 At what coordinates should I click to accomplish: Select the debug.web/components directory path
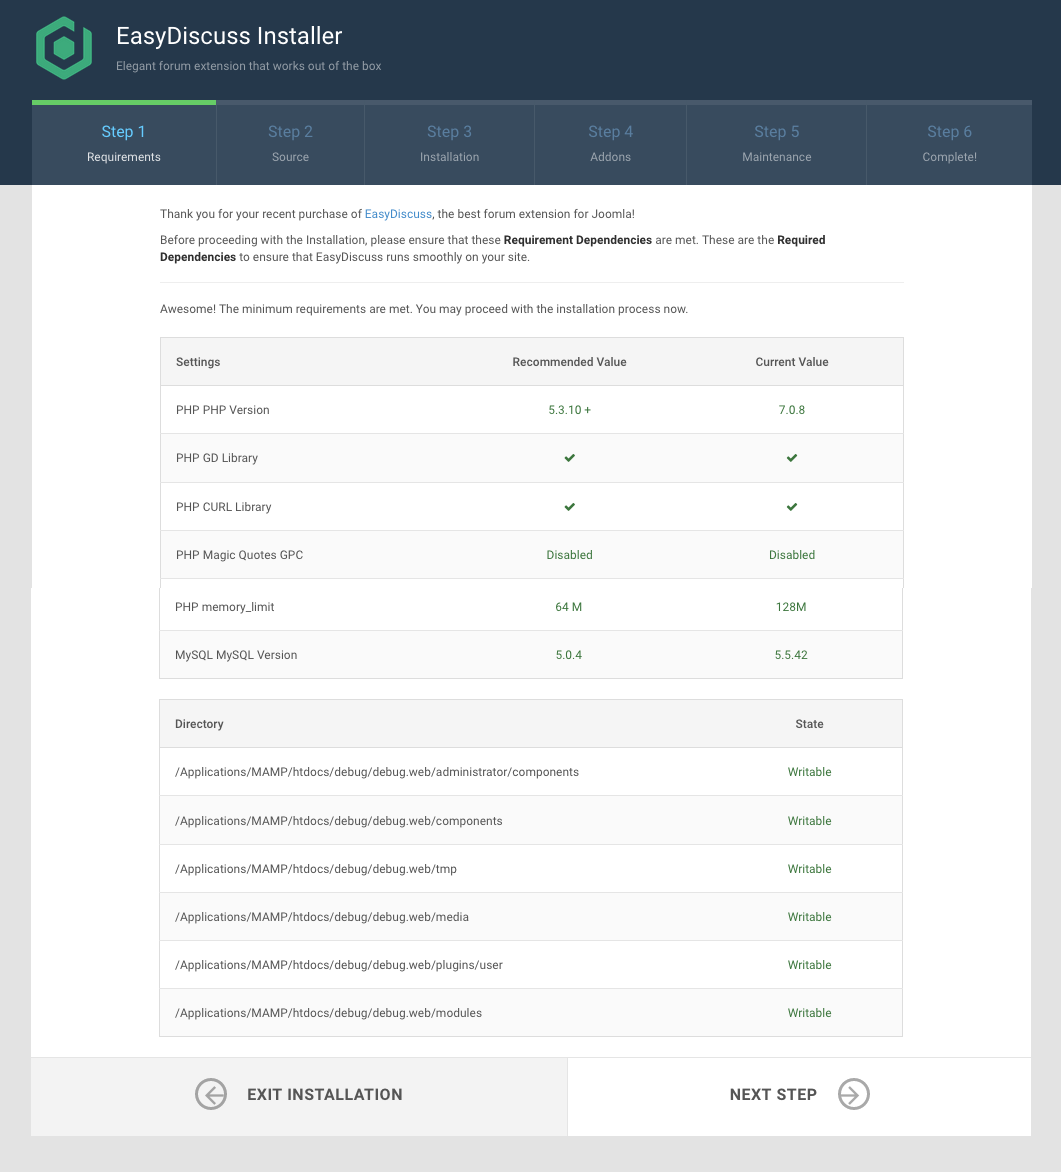(x=339, y=821)
